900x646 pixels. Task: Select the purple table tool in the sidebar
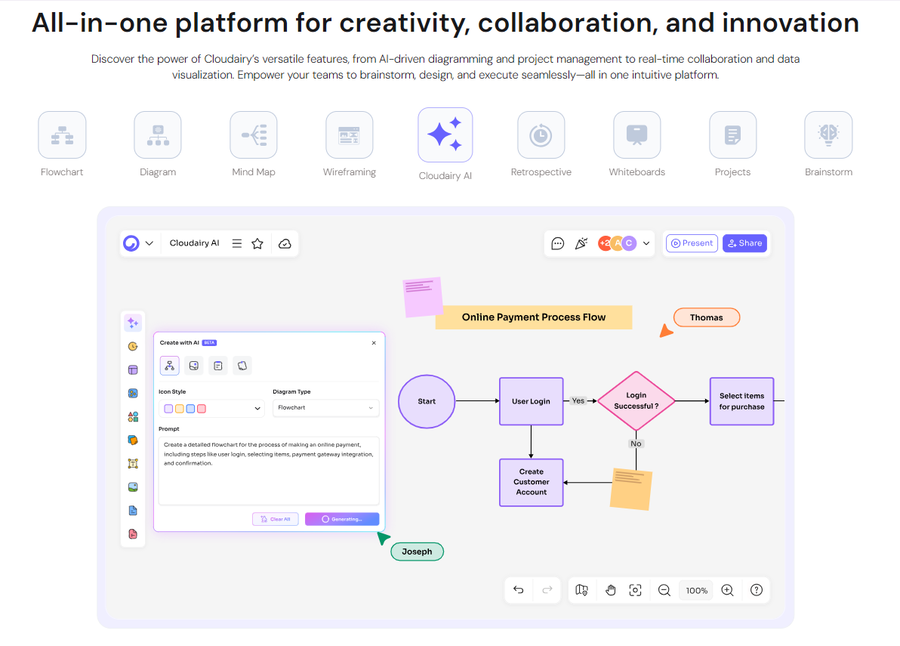tap(133, 370)
